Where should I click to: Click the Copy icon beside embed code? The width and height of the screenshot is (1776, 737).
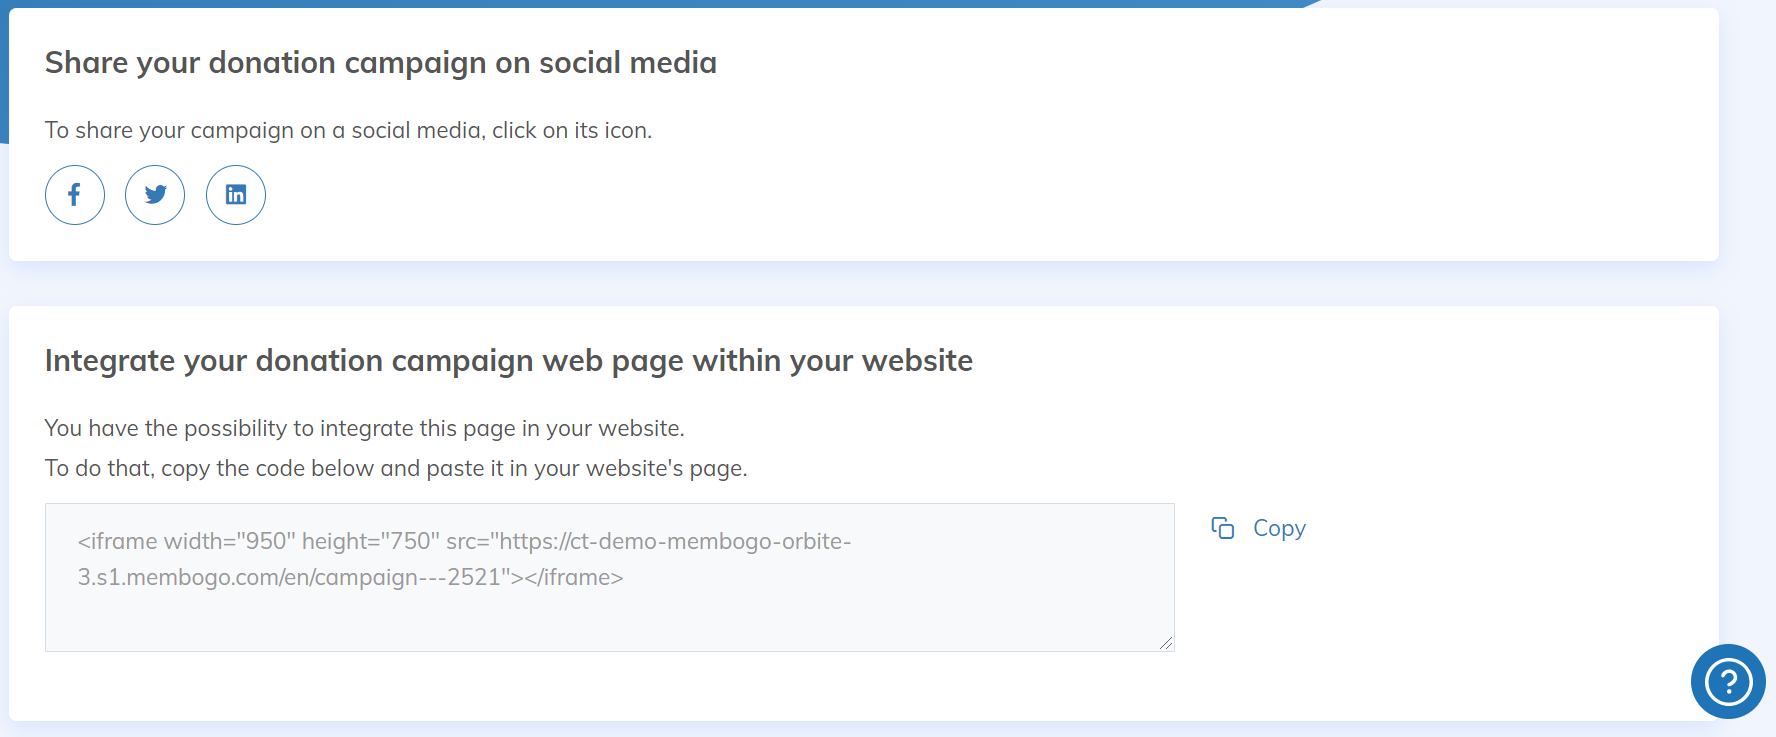pyautogui.click(x=1222, y=528)
